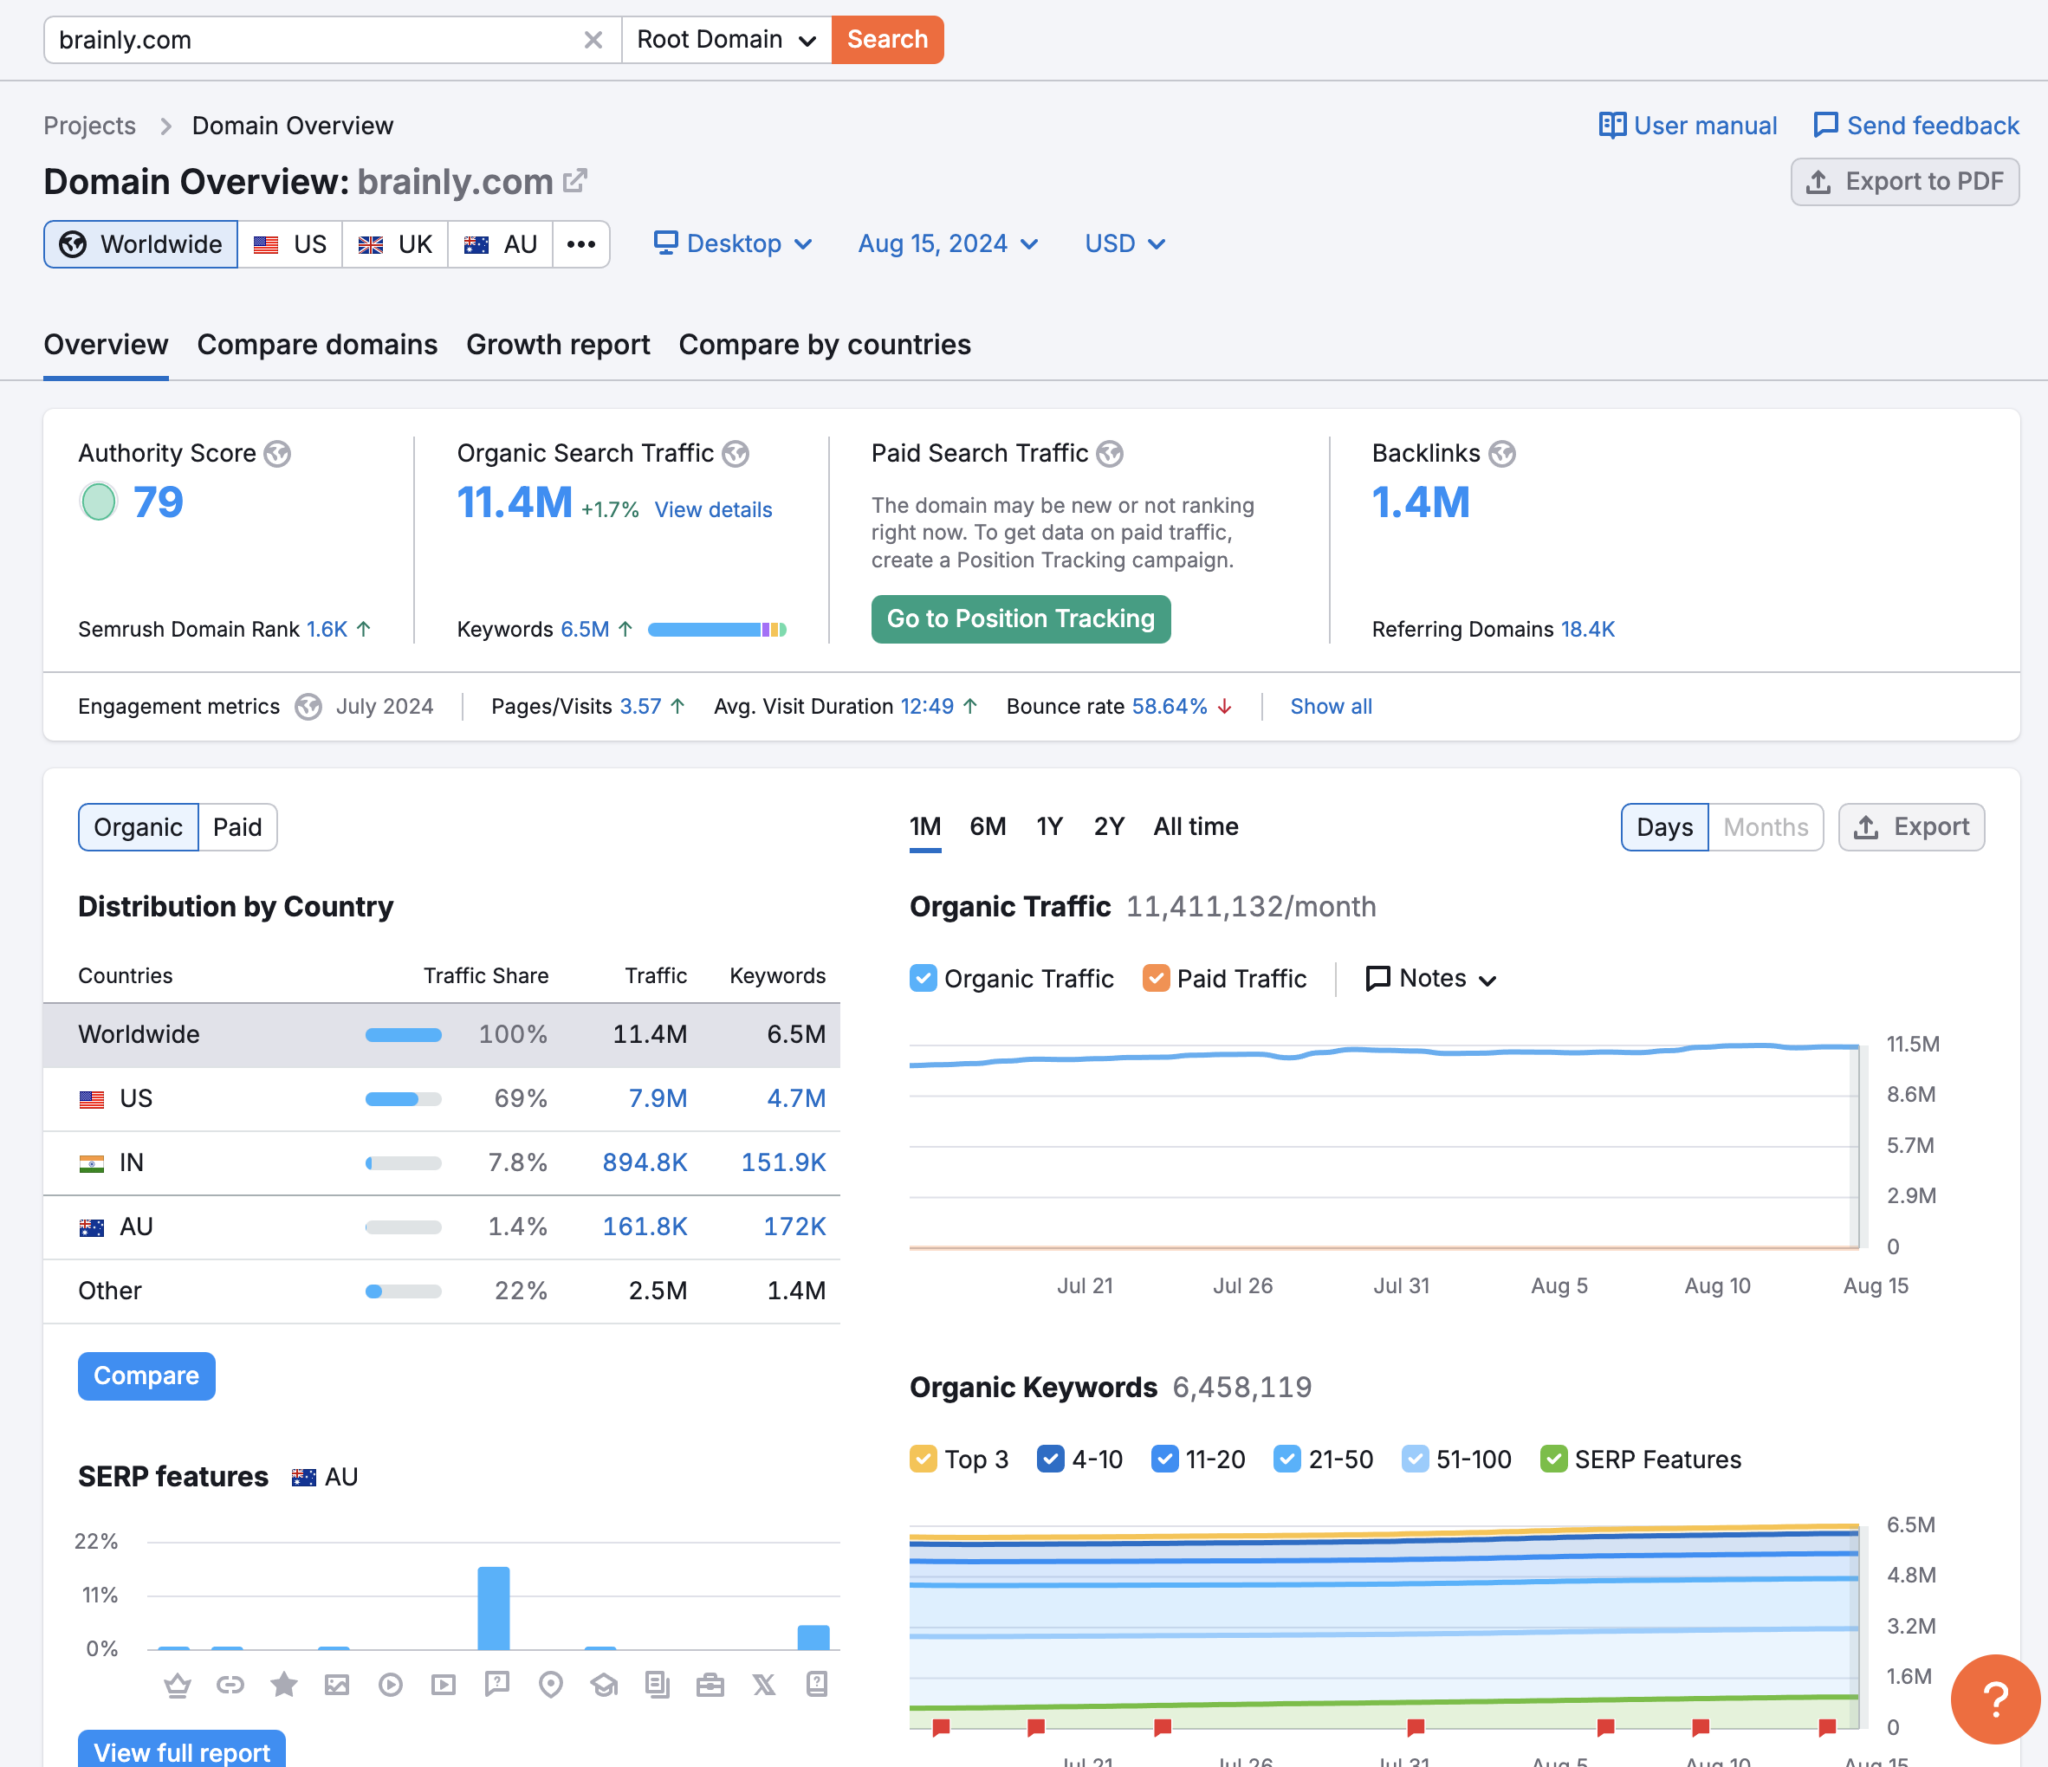Screen dimensions: 2048x1767
Task: Click the People Also Ask SERP icon
Action: tap(497, 1685)
